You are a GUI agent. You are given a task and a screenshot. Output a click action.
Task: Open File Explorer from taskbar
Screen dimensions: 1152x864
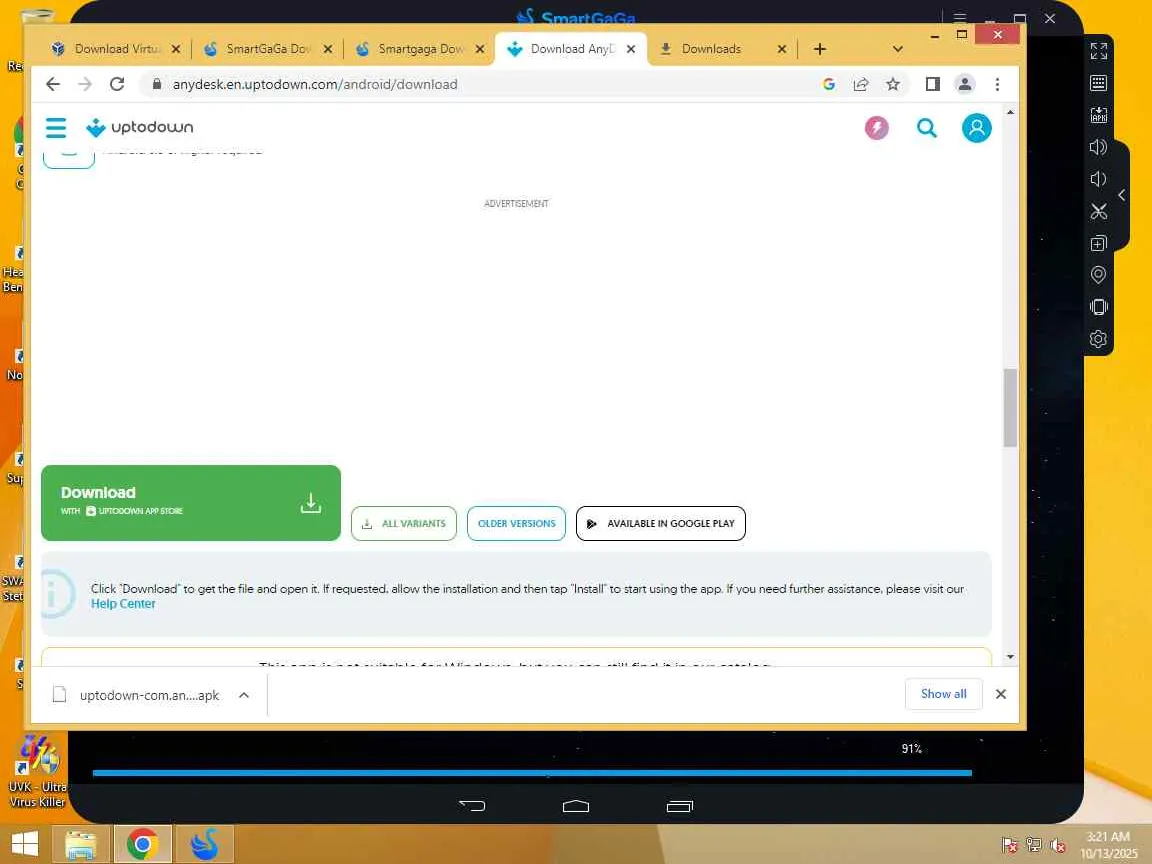click(x=80, y=844)
